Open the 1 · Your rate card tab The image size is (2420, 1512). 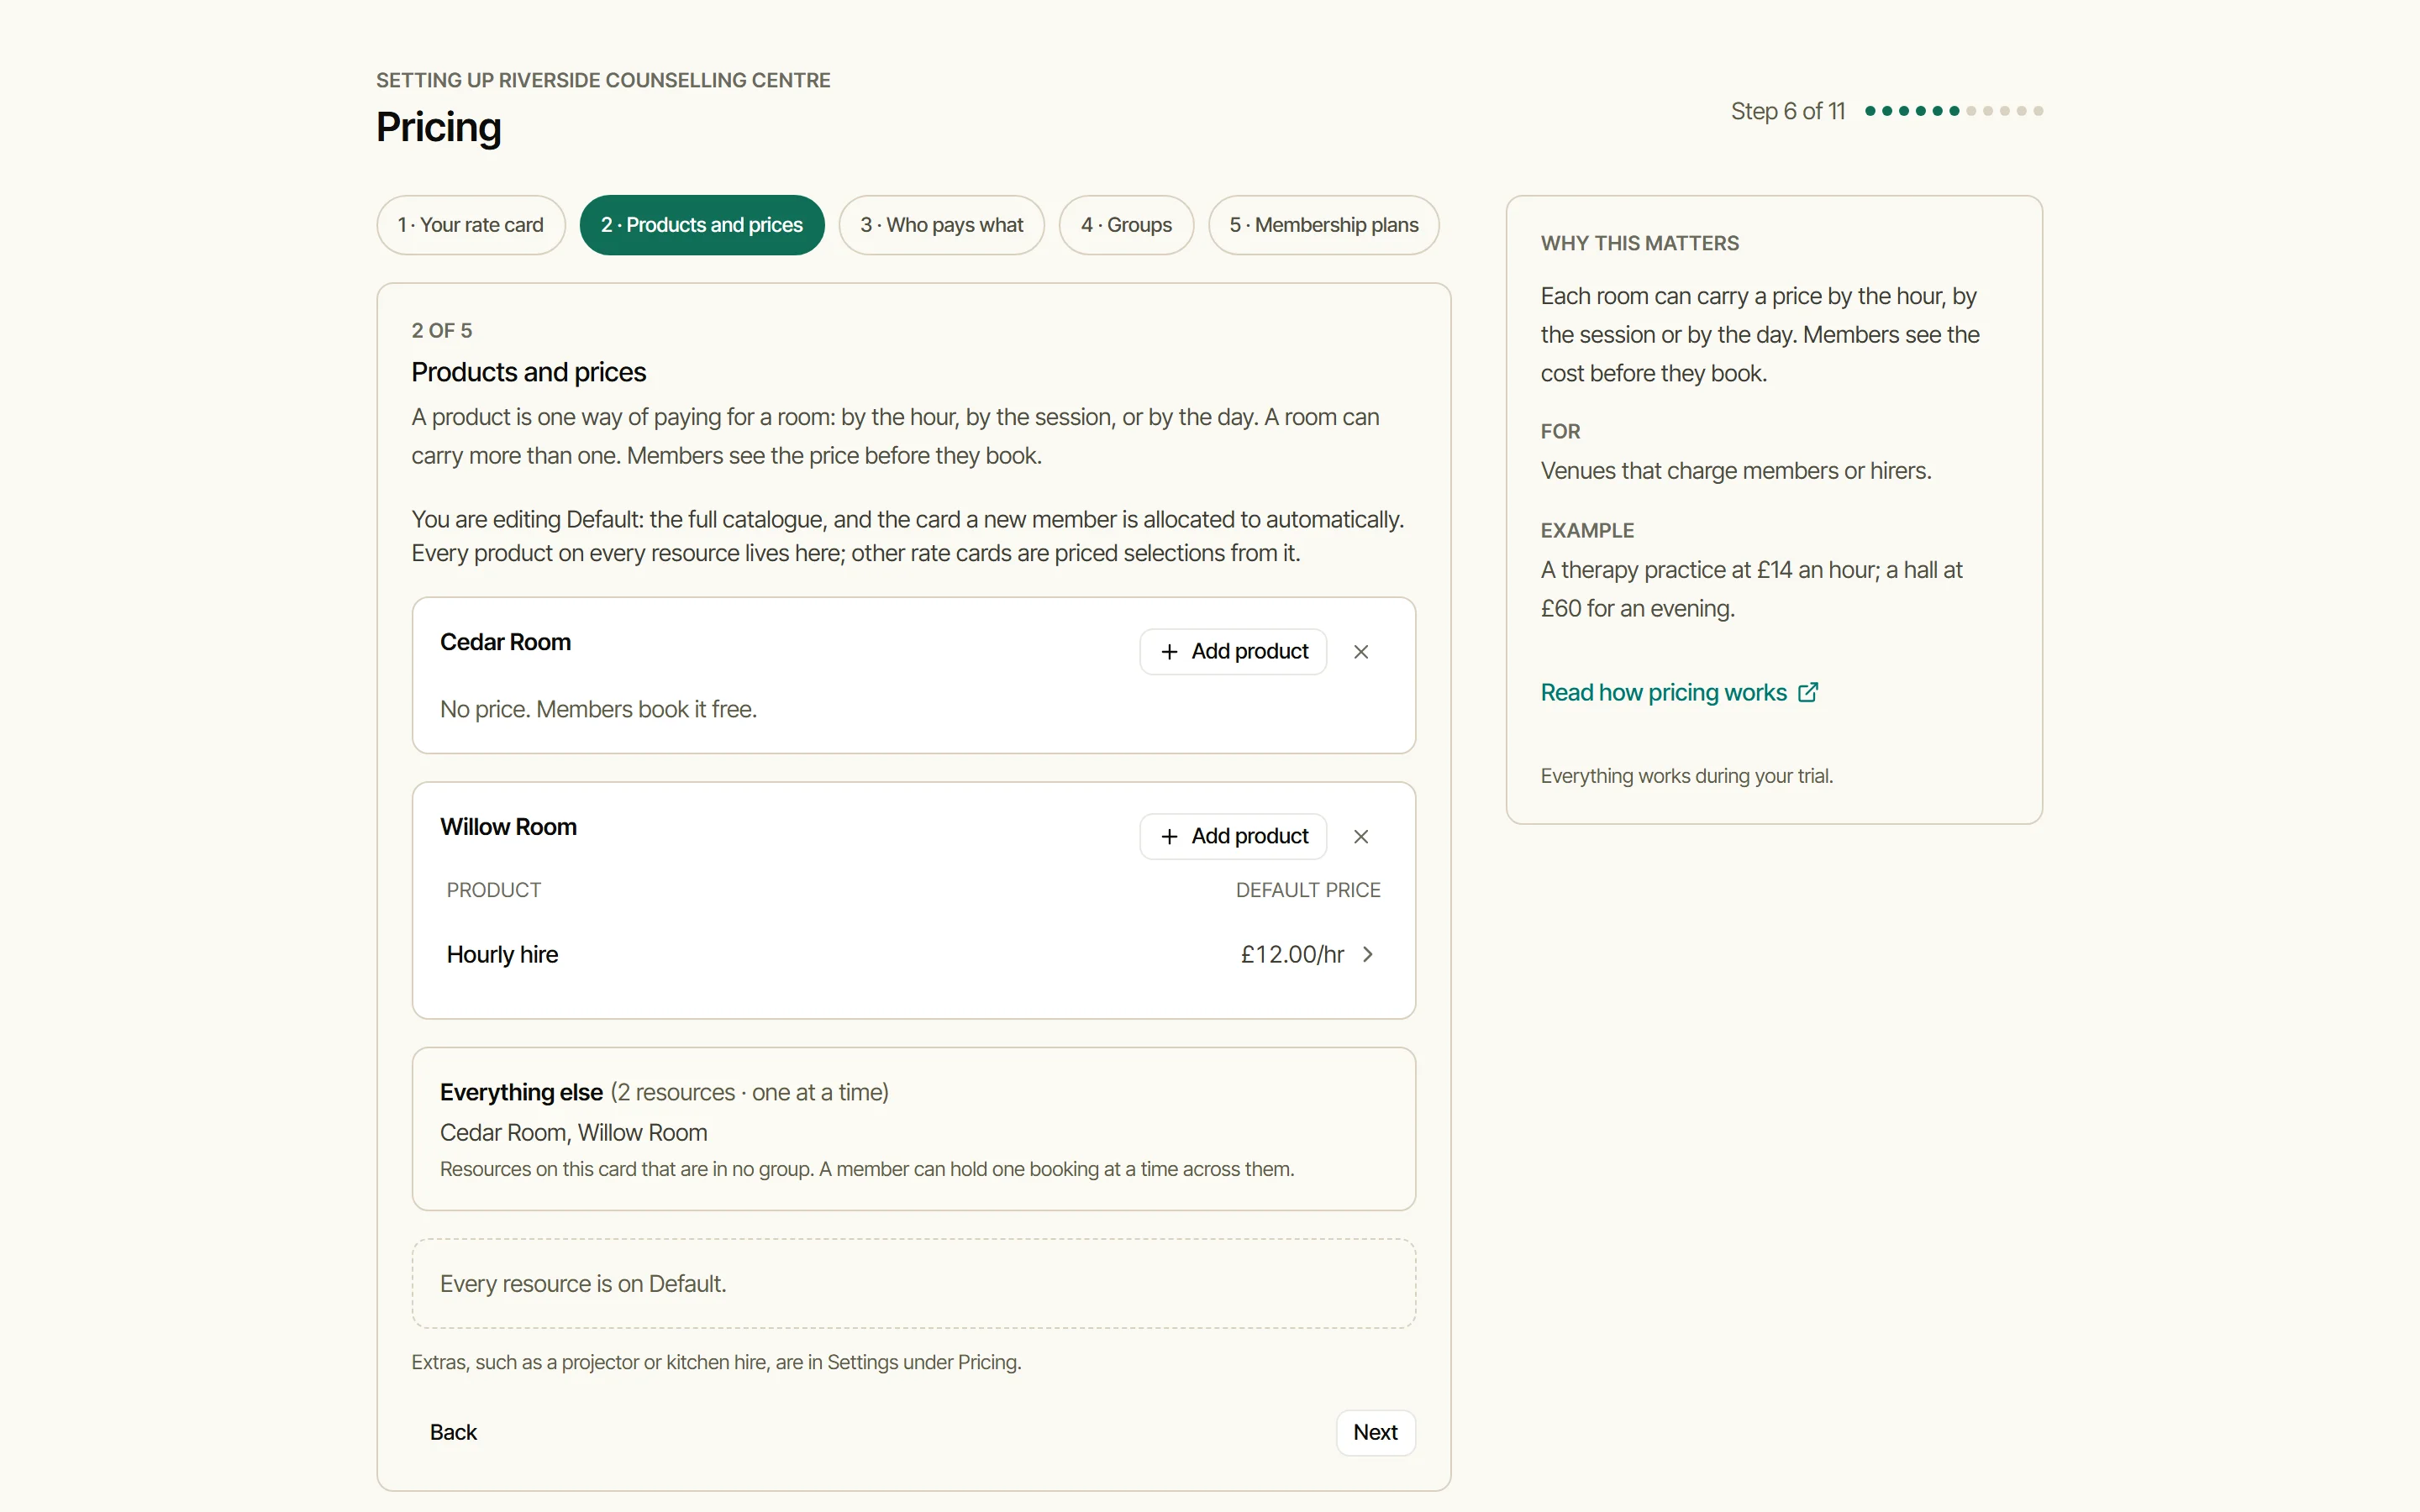click(x=471, y=225)
